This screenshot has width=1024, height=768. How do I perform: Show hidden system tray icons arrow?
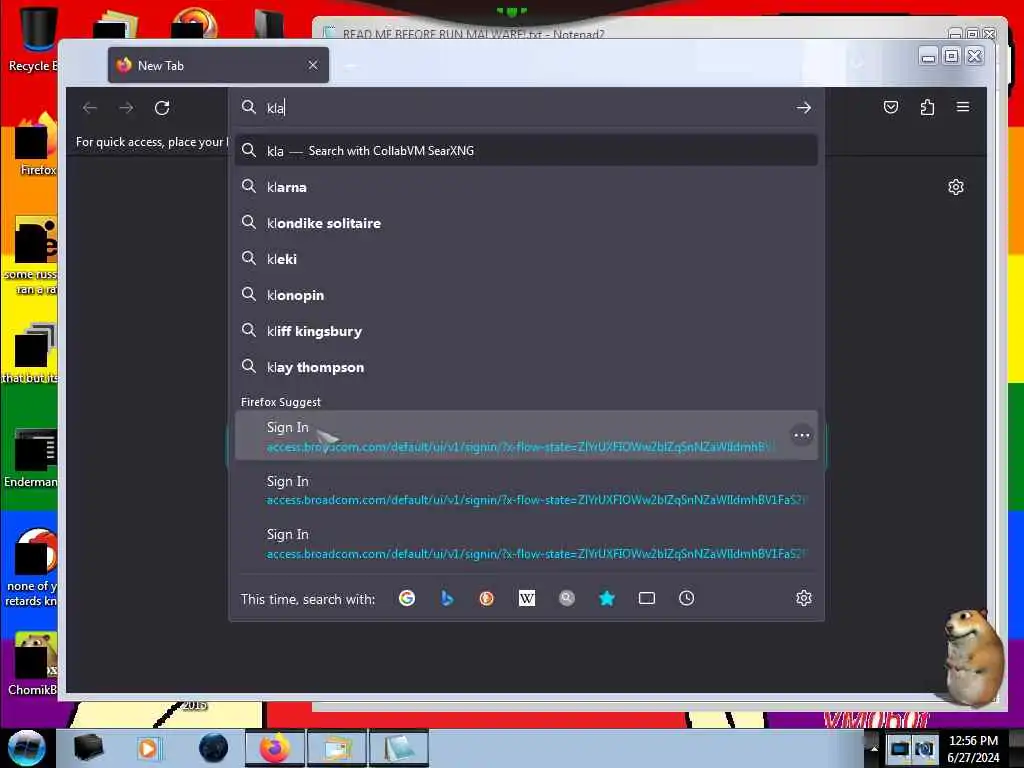[874, 748]
